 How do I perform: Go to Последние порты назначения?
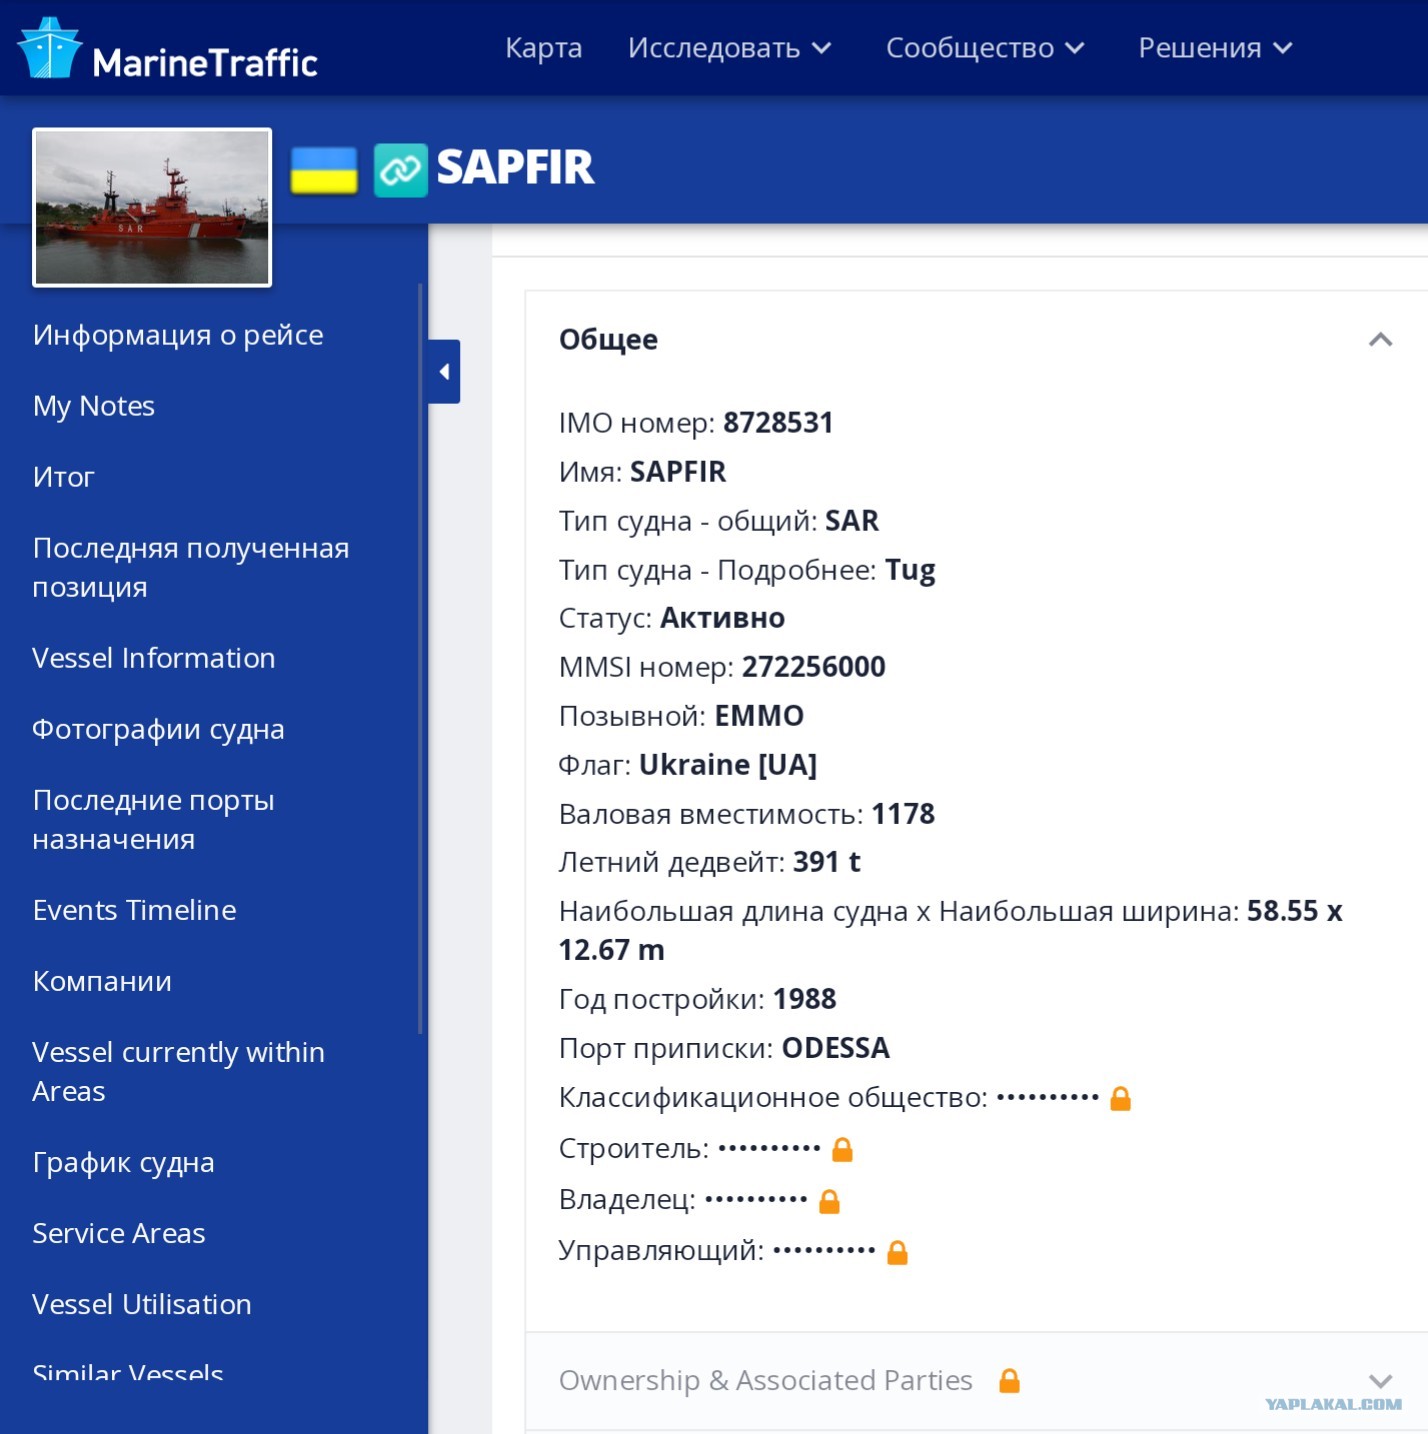point(154,819)
